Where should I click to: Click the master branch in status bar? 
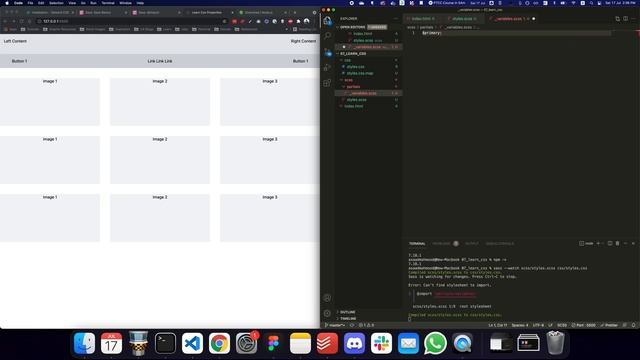coord(336,325)
